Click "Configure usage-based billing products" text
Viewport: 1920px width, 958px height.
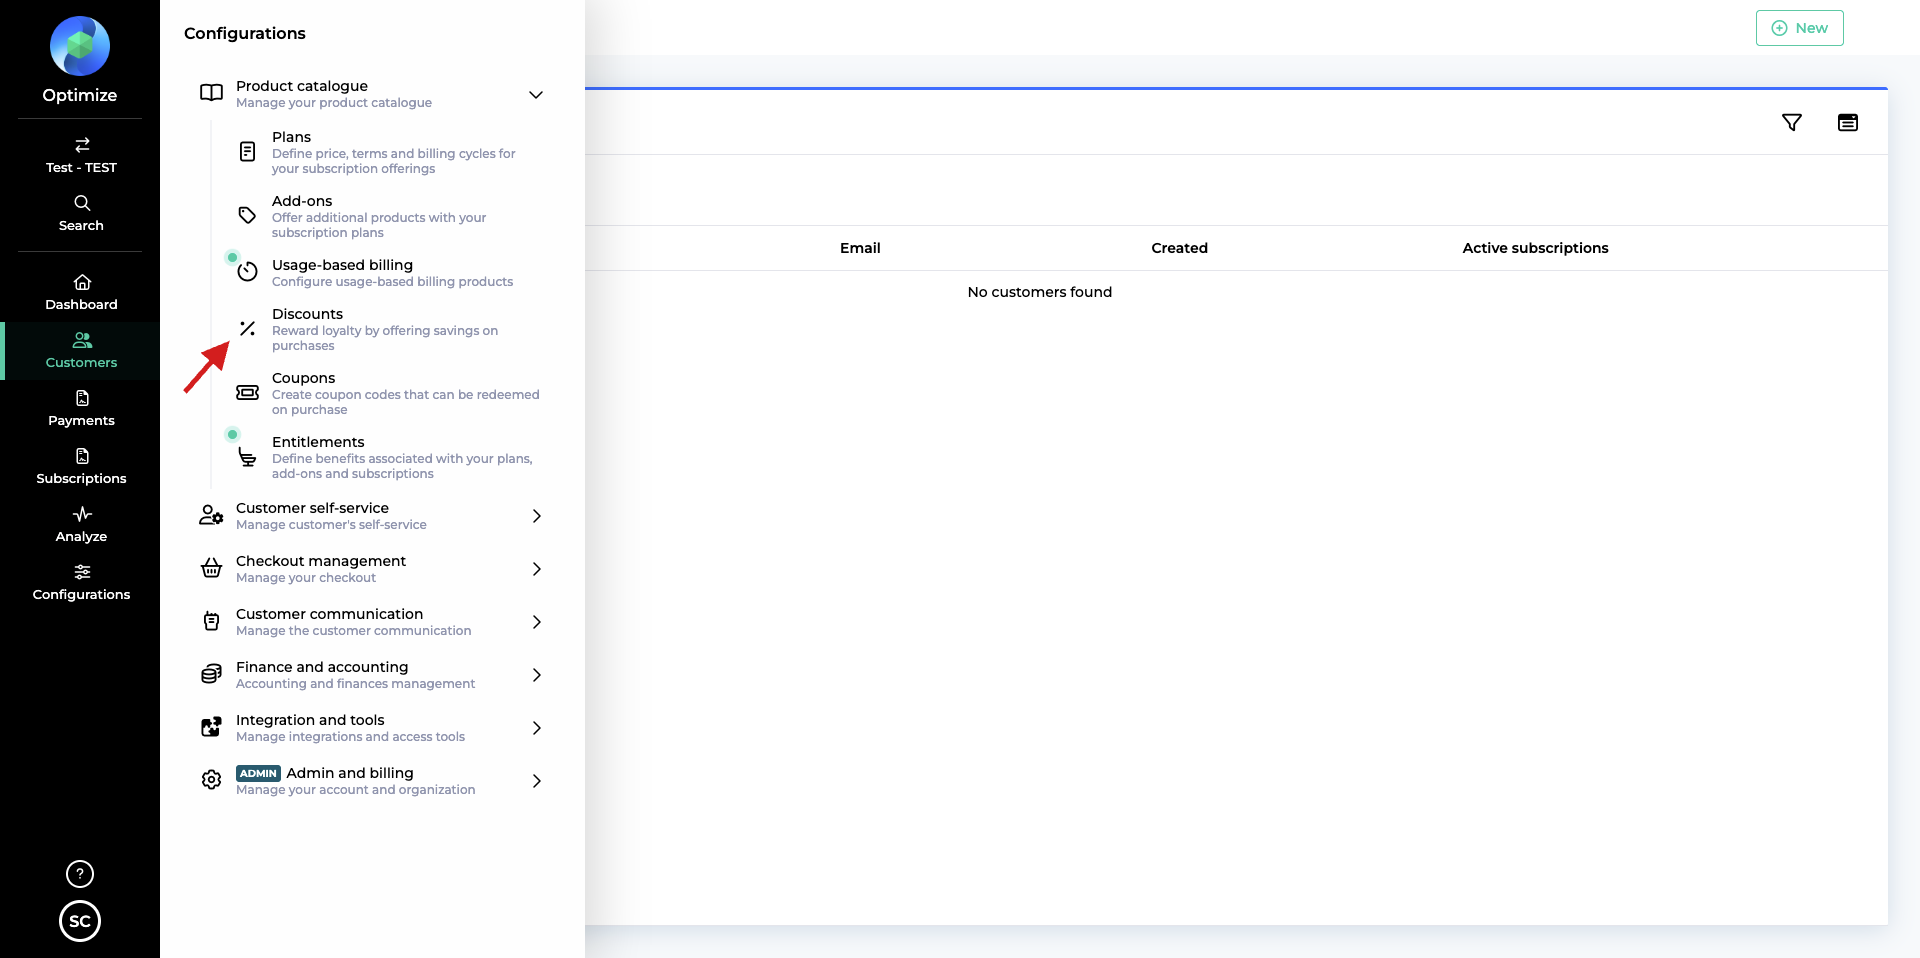pos(393,282)
